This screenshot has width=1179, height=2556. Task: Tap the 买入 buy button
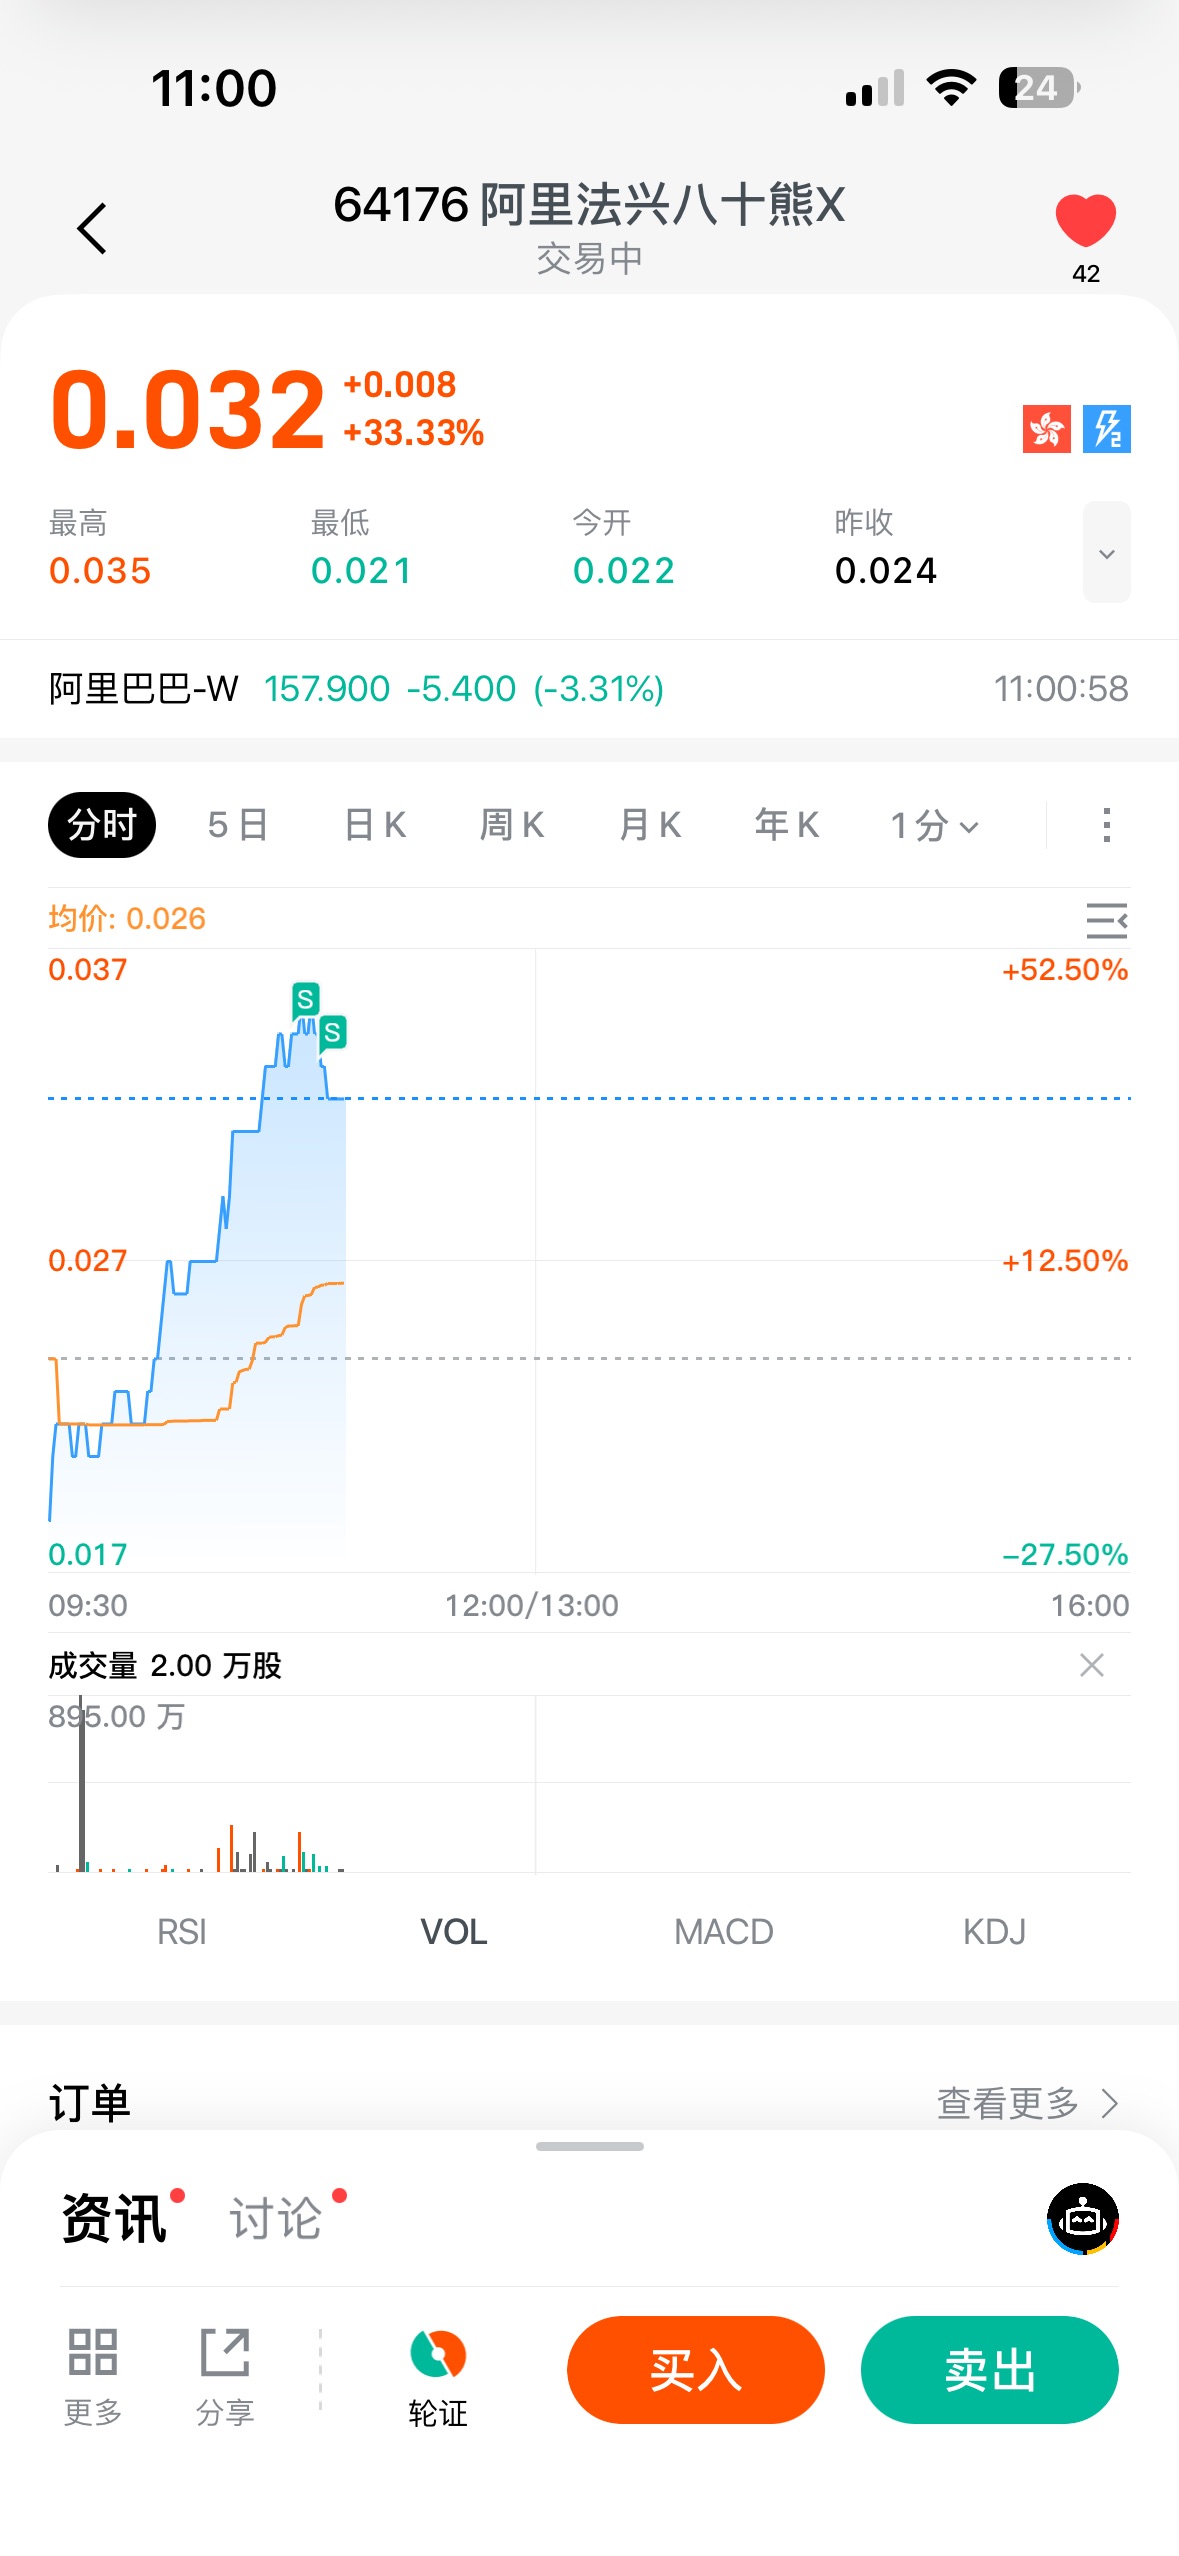click(695, 2370)
